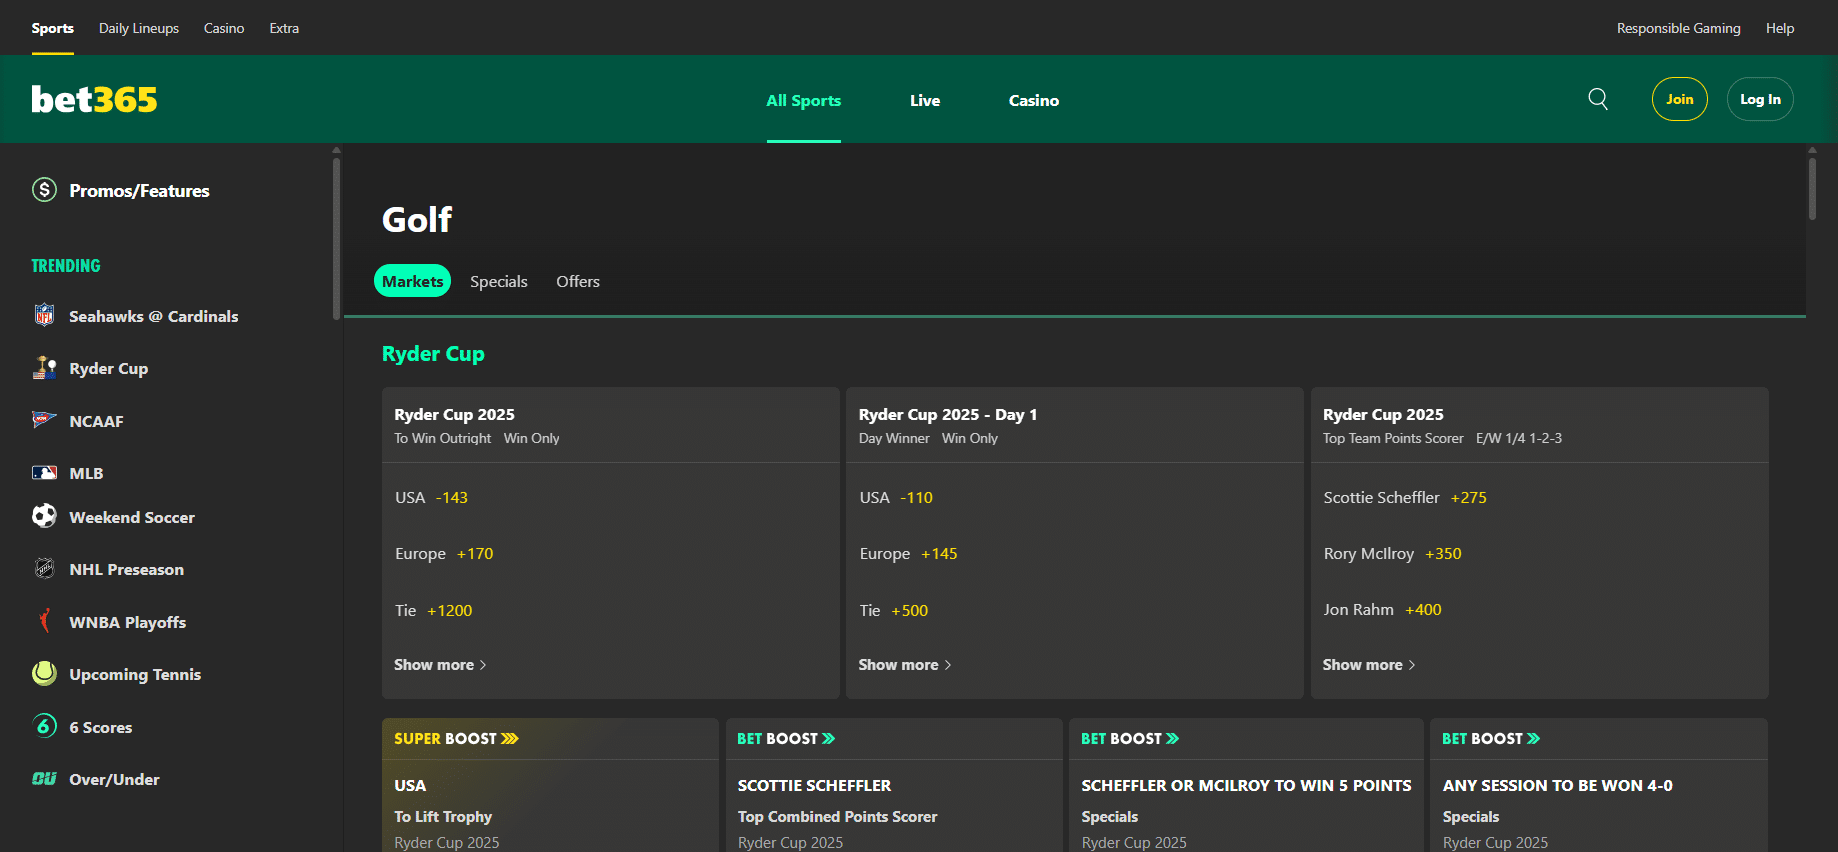
Task: Open the USA To Lift Trophy Super Boost card
Action: (550, 785)
